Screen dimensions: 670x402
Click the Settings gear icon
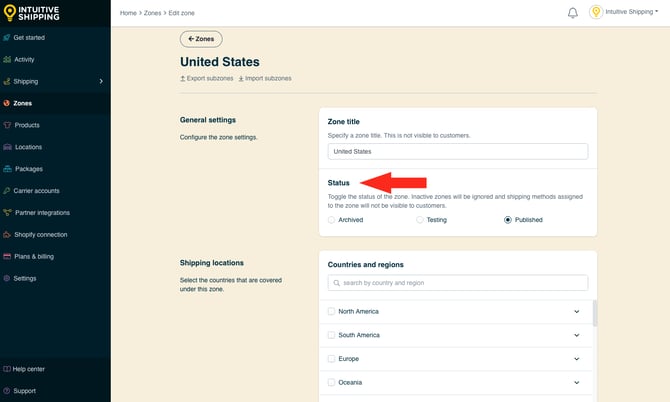click(6, 278)
